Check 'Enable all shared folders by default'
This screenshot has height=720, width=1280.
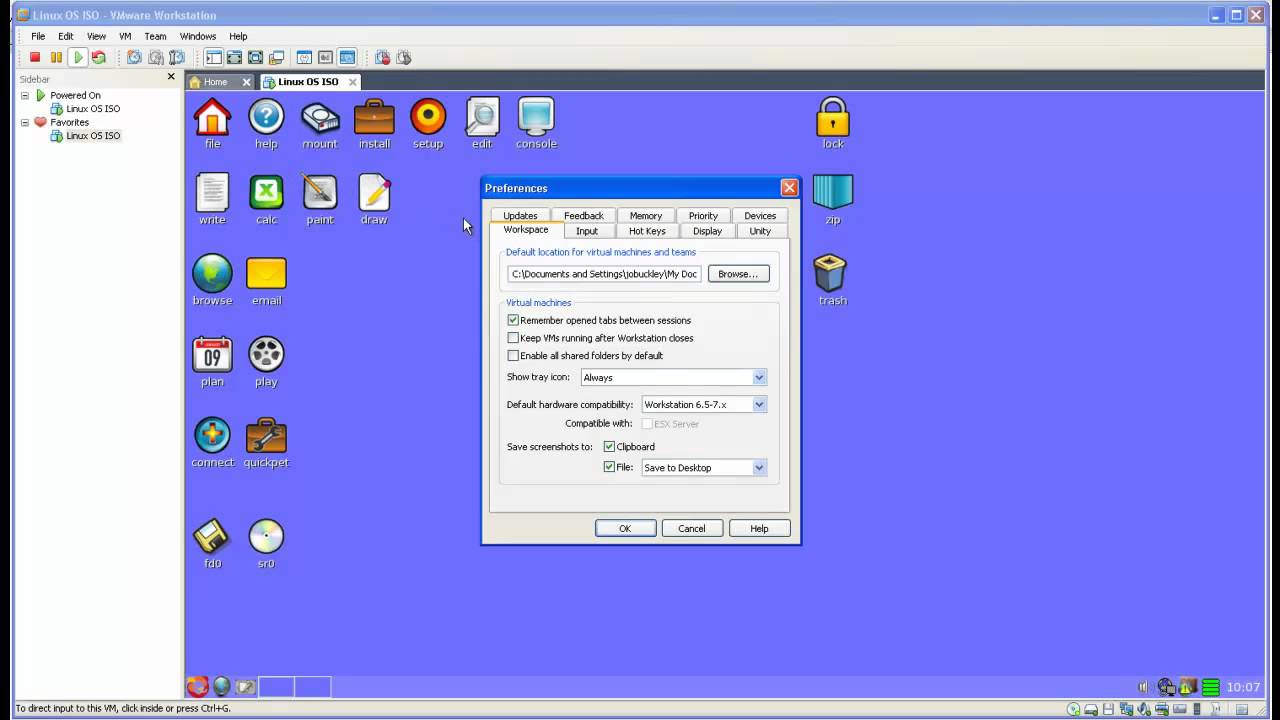(513, 356)
